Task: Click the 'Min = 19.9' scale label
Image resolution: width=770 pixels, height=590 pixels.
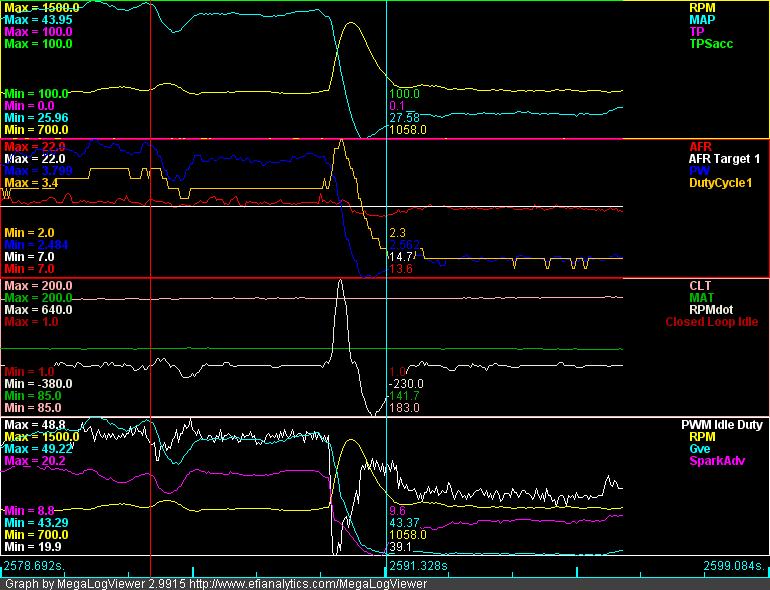Action: (33, 546)
